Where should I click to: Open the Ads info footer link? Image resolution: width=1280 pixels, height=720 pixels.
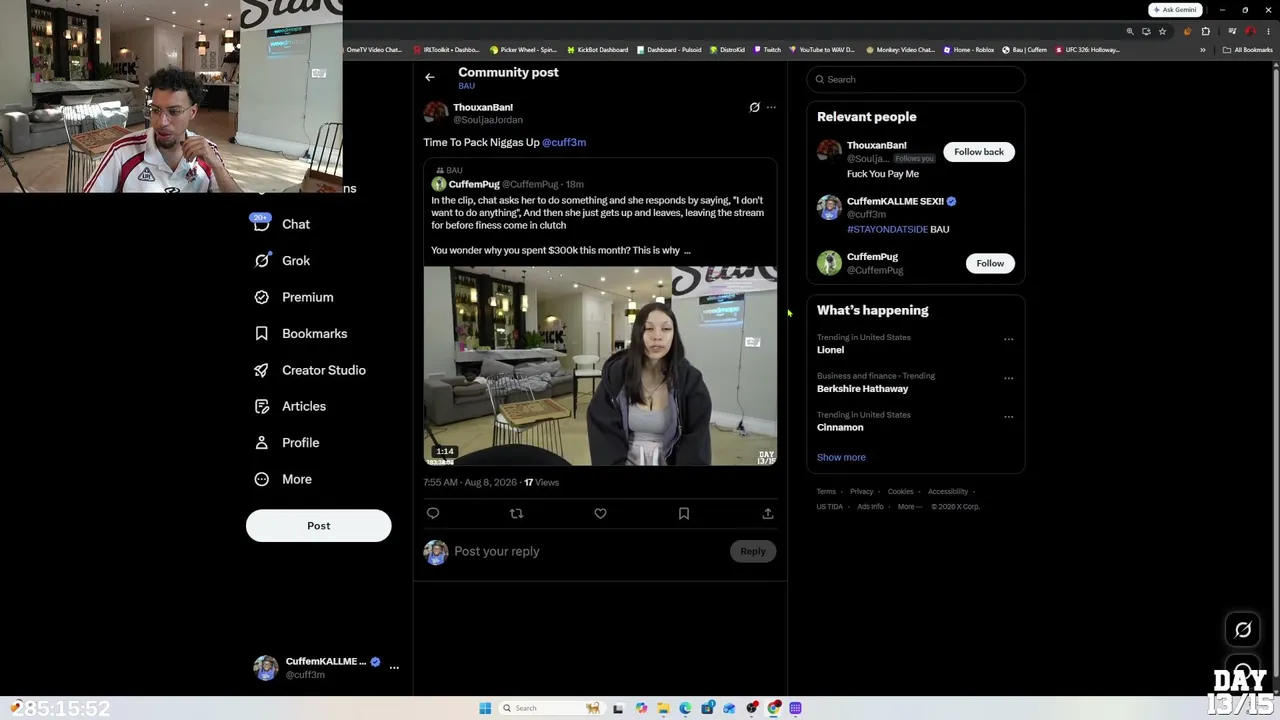click(x=870, y=507)
